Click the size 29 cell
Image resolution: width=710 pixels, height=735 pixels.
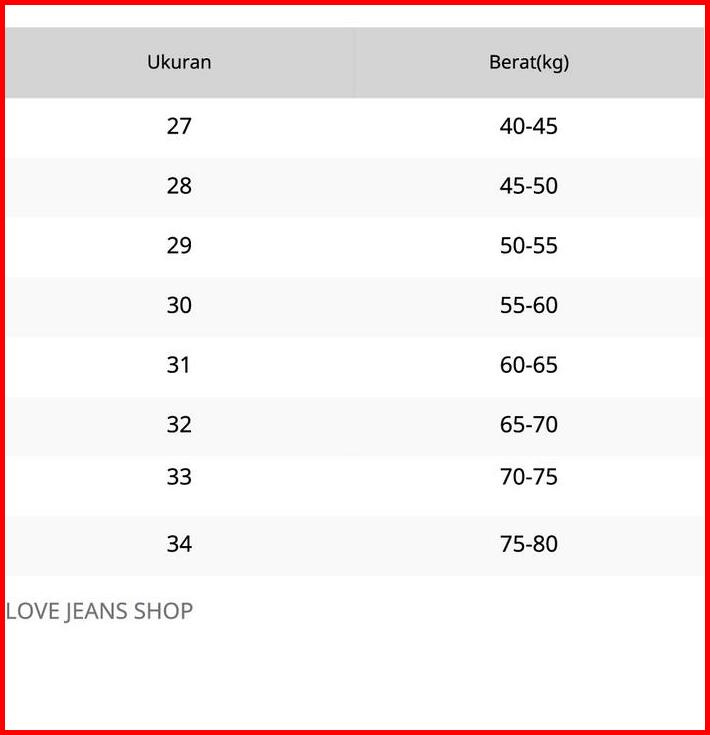pyautogui.click(x=179, y=246)
